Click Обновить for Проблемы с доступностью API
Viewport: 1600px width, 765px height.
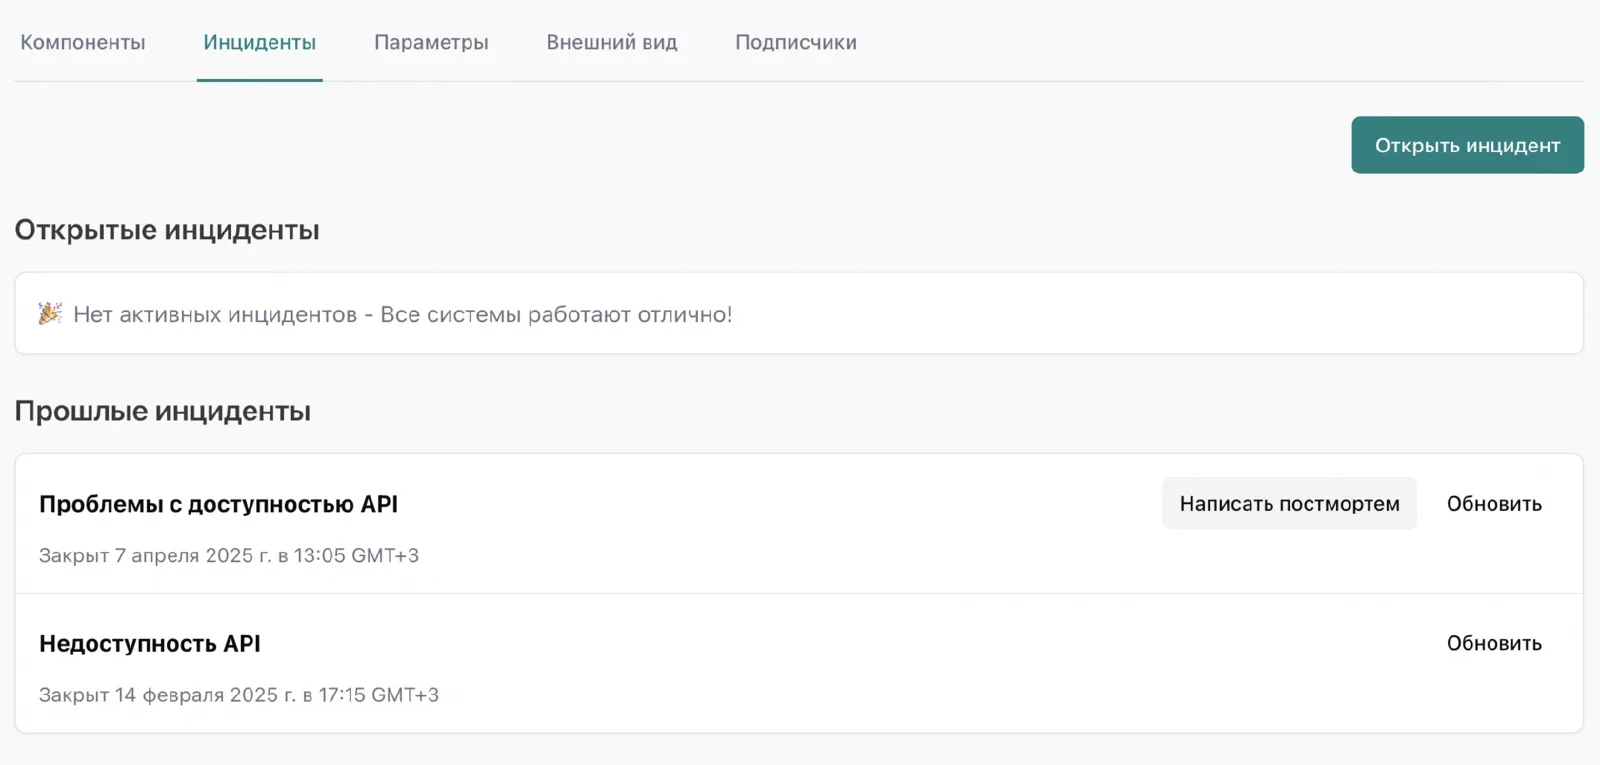(1494, 503)
